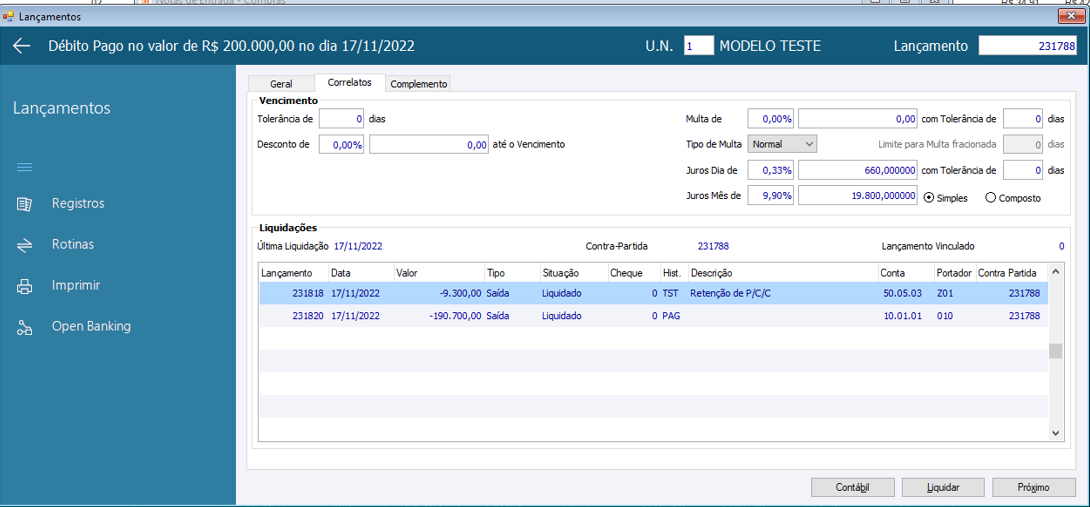The width and height of the screenshot is (1090, 507).
Task: Switch to the Complemento tab
Action: (419, 84)
